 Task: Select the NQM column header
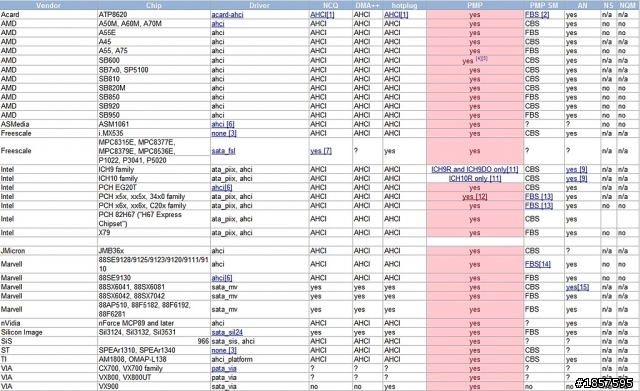[x=628, y=5]
